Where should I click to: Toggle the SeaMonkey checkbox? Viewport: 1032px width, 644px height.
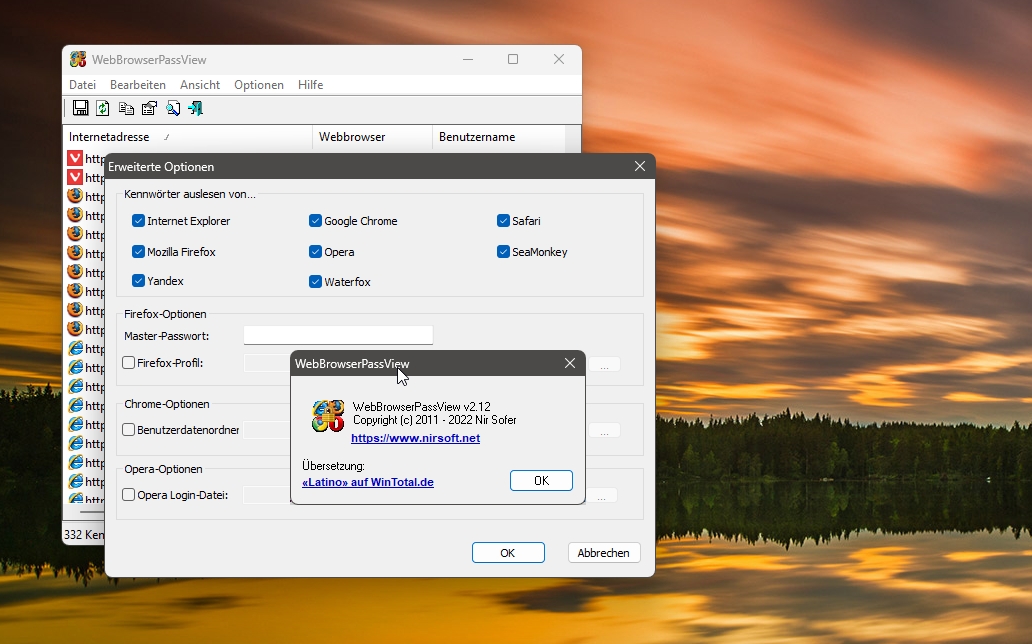click(503, 252)
